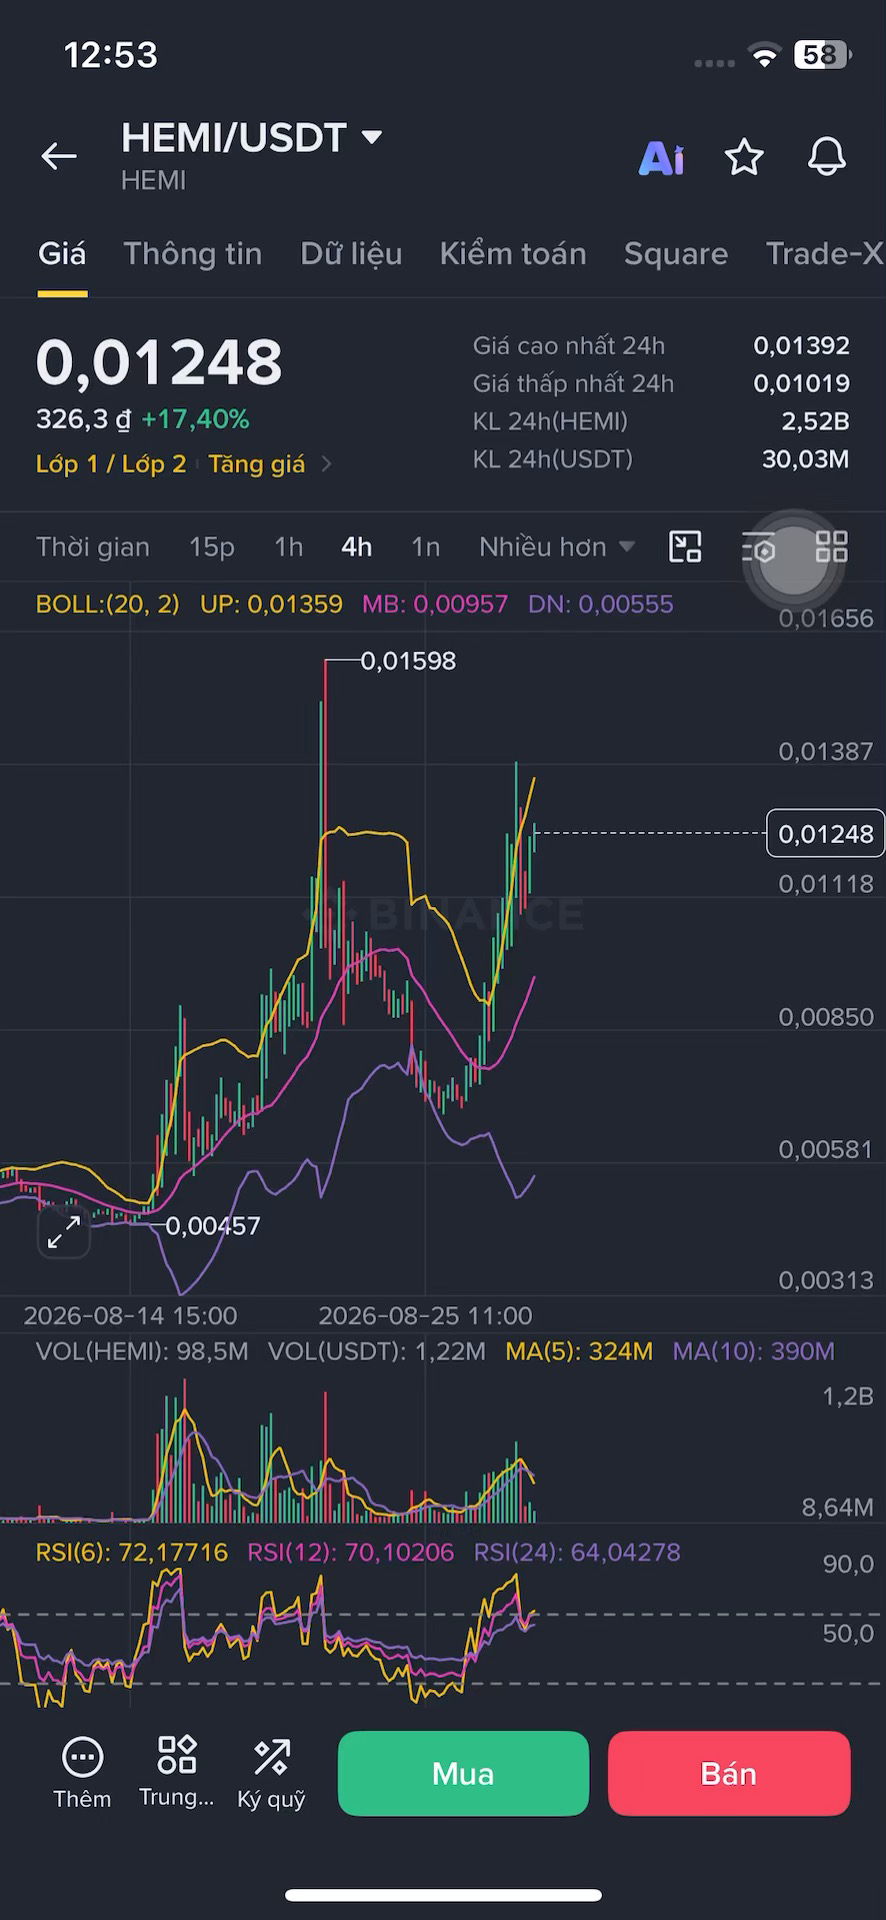Open the AI assistant icon
Image resolution: width=886 pixels, height=1920 pixels.
[x=661, y=158]
